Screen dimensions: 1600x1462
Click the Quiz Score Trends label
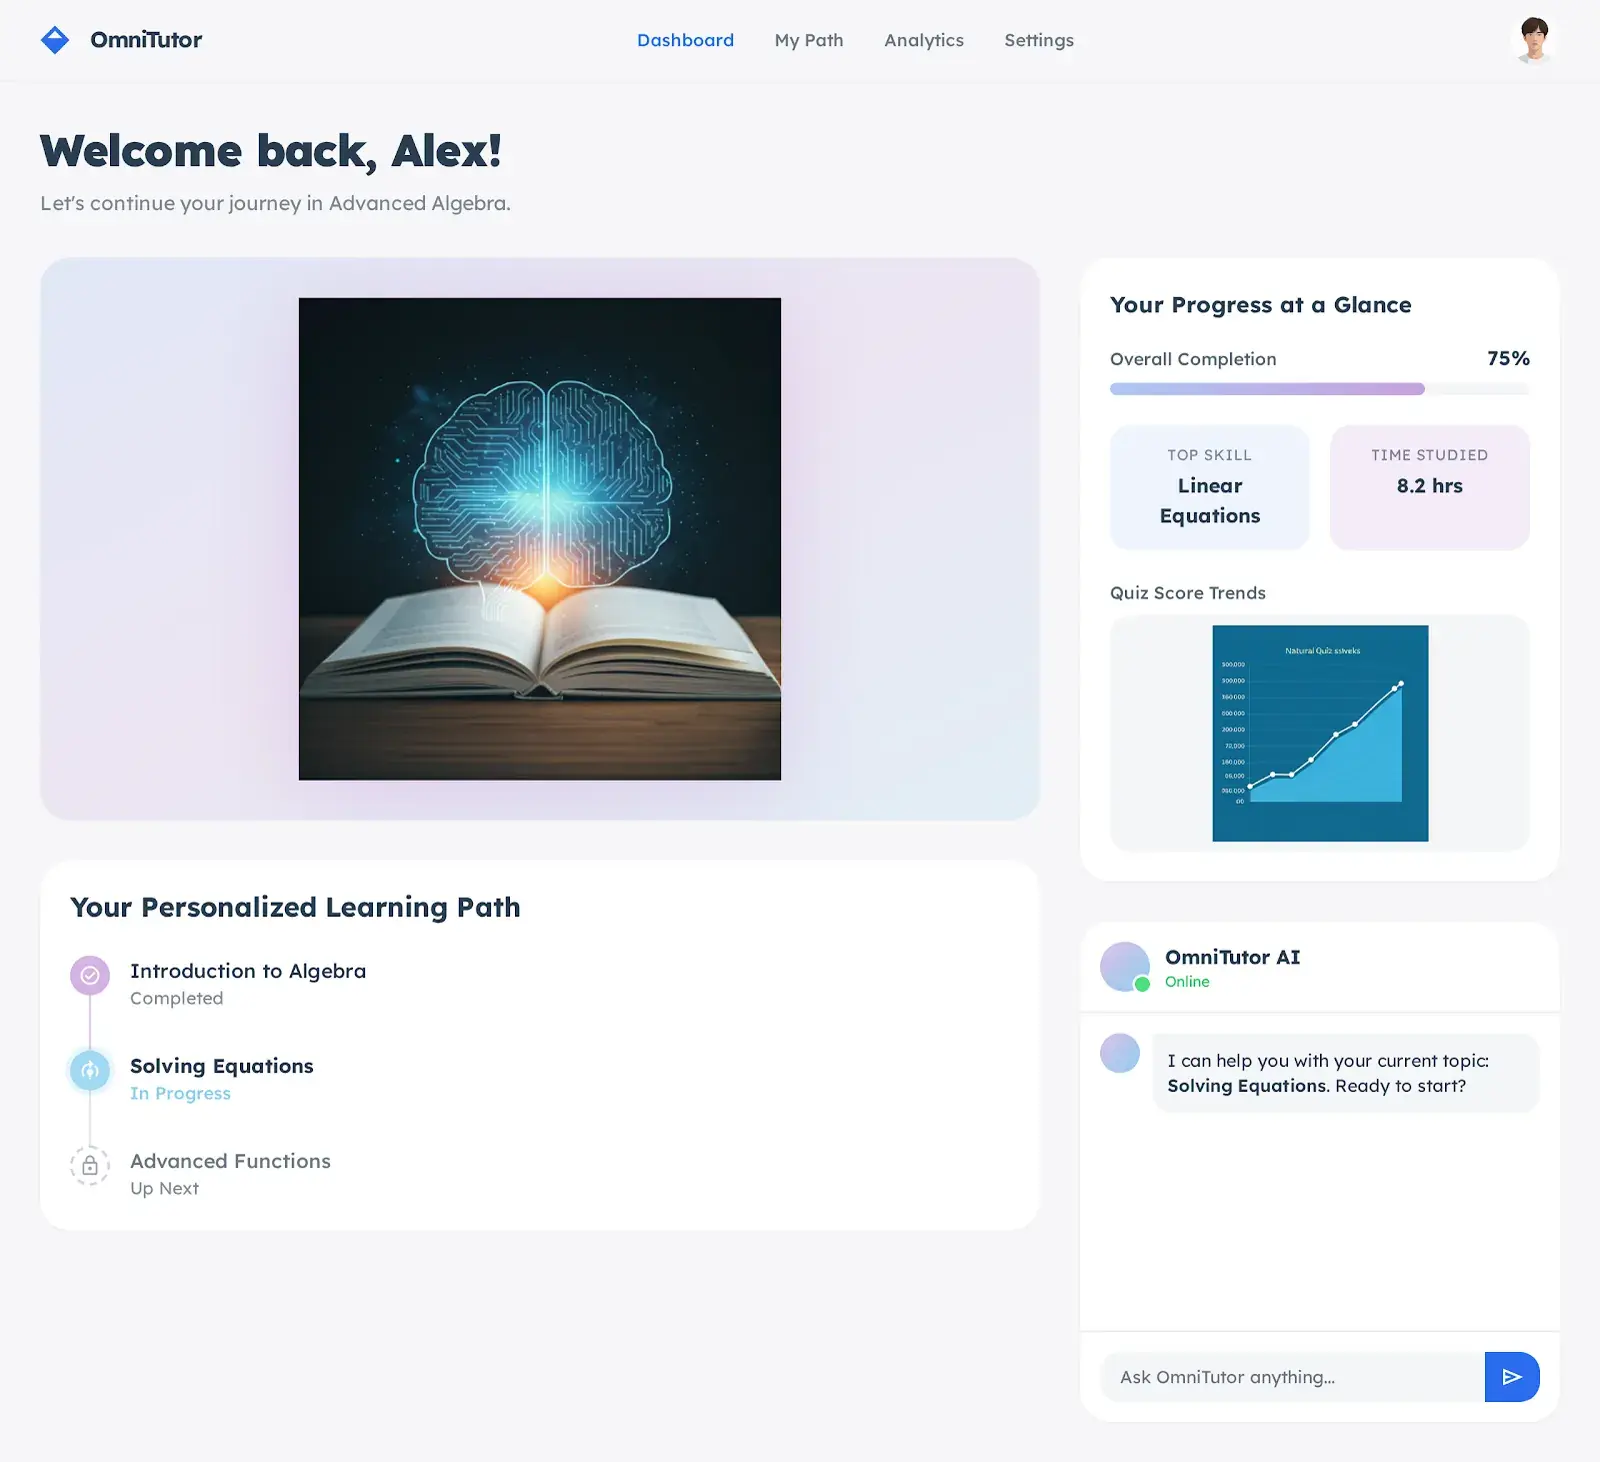1188,593
